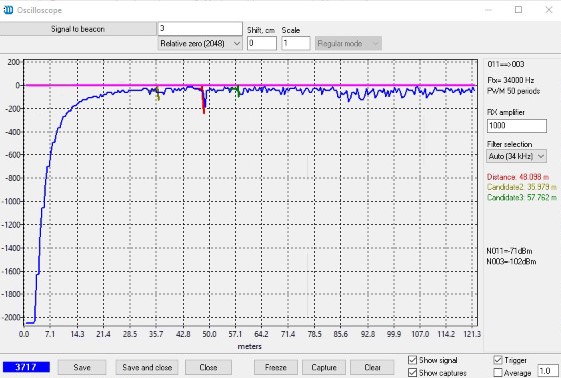Click the Signal to beacon button
Image resolution: width=561 pixels, height=378 pixels.
(x=78, y=29)
